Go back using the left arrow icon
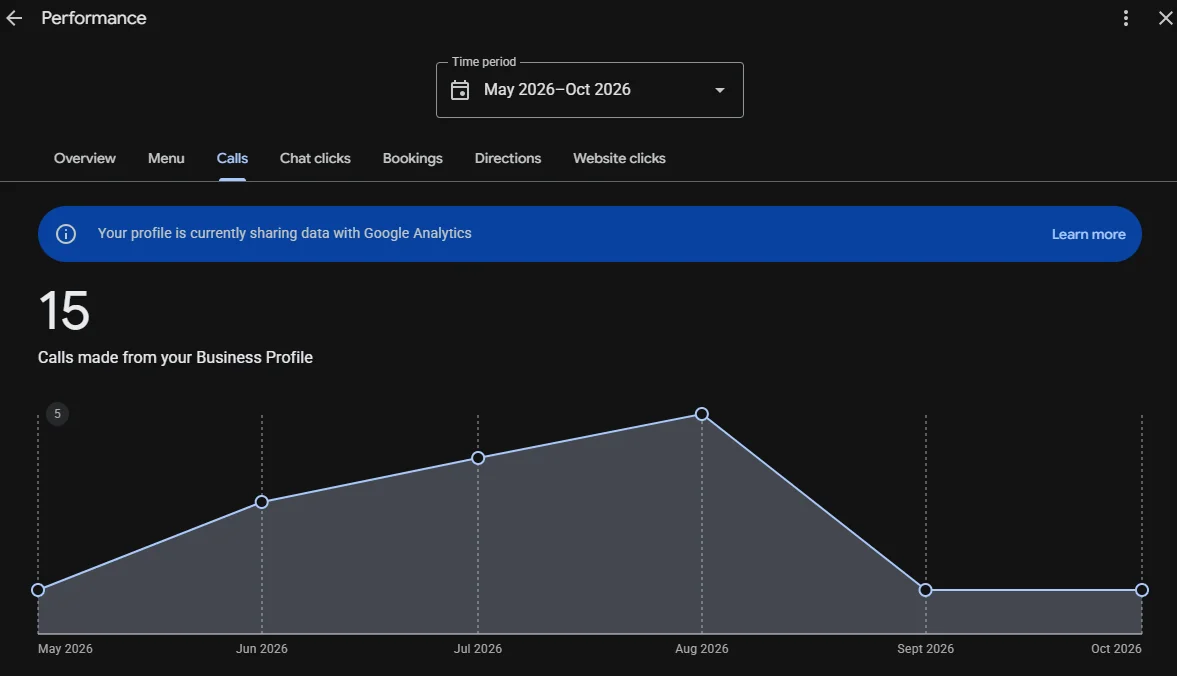1177x676 pixels. 14,18
